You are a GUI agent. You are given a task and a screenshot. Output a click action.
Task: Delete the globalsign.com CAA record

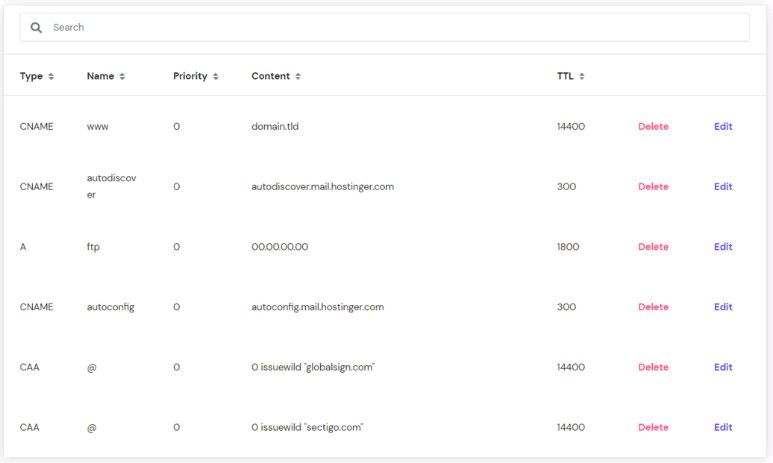click(x=653, y=367)
